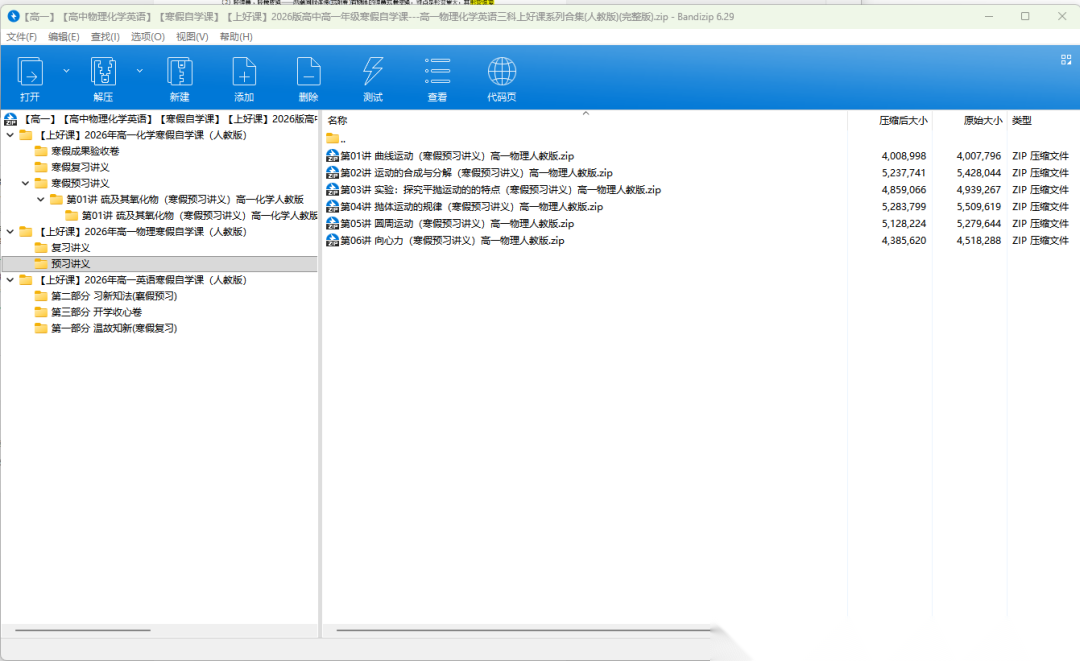Click the New archive (新建) icon
This screenshot has height=661, width=1080.
click(179, 72)
